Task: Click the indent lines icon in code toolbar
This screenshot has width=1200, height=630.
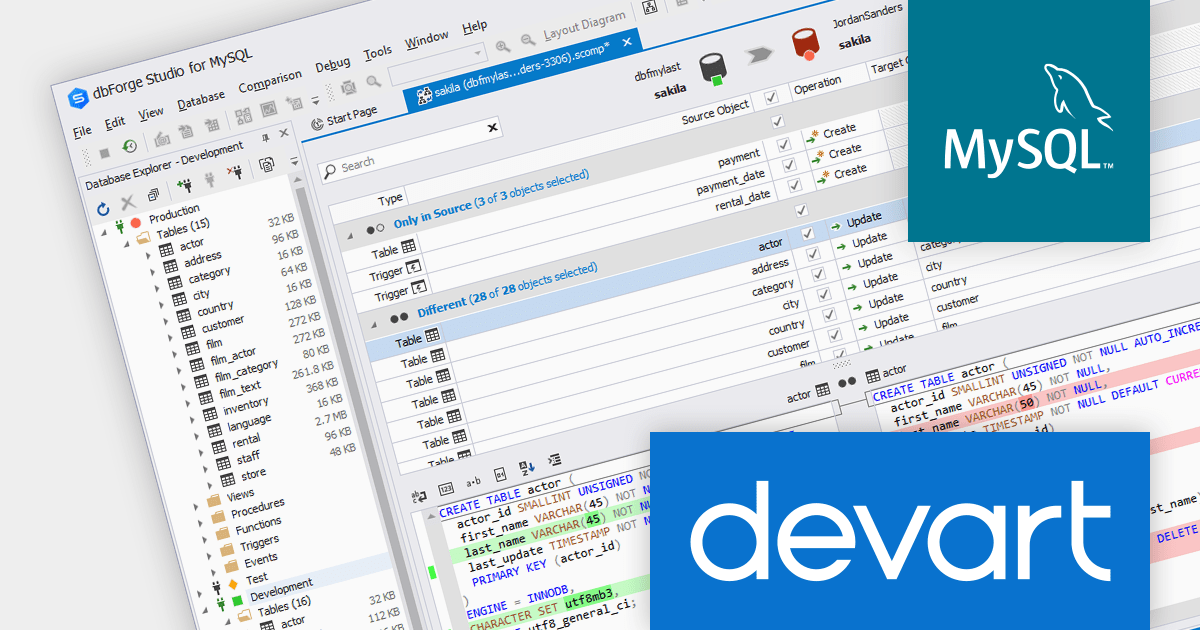Action: [x=553, y=459]
